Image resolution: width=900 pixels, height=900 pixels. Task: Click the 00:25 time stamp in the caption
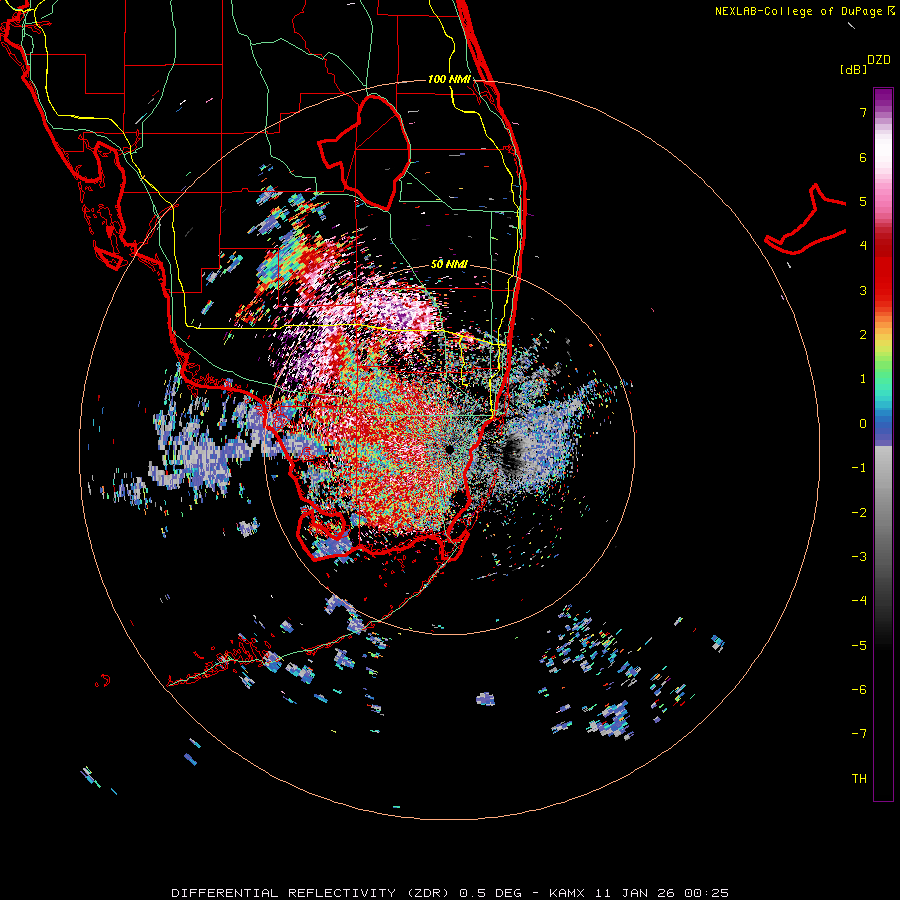click(707, 893)
